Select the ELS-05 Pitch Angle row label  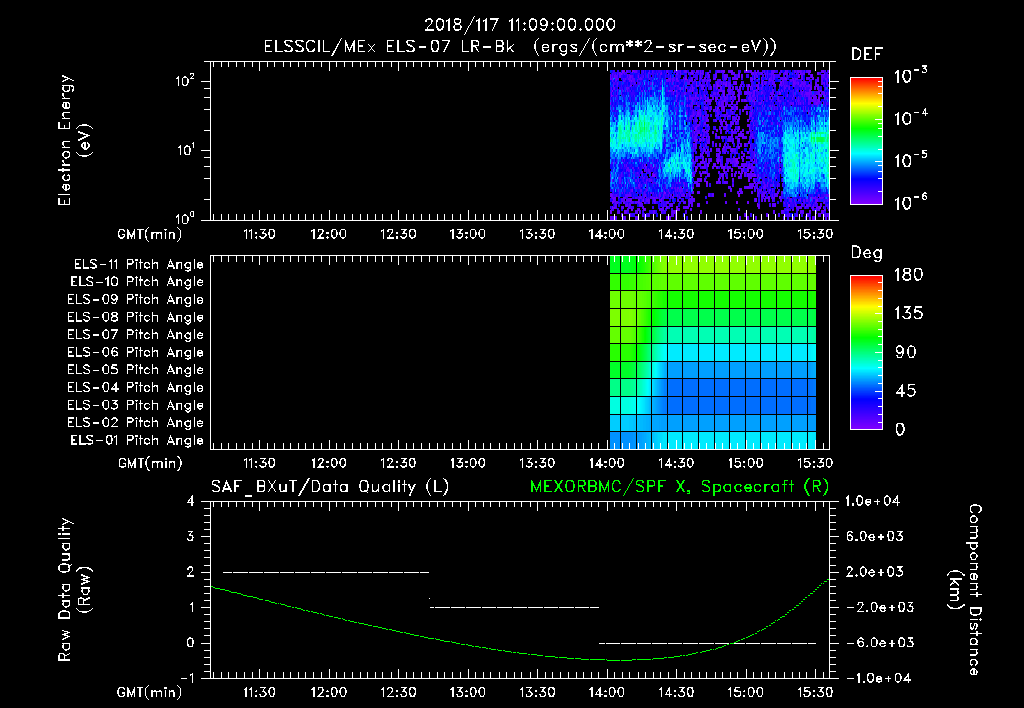coord(136,370)
